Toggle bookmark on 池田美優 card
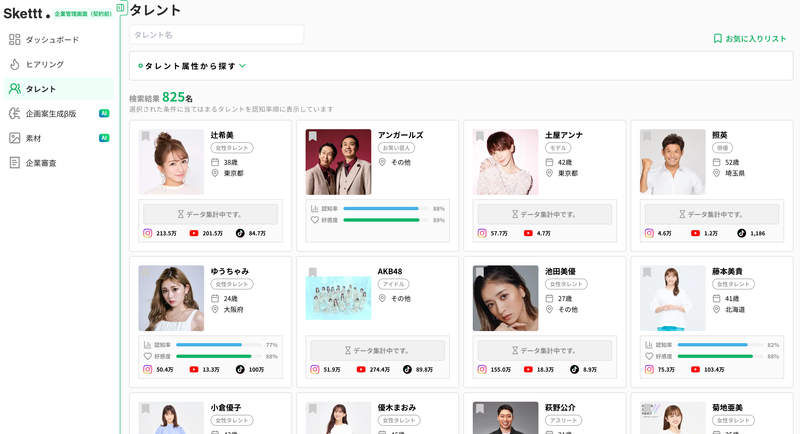Screen dimensions: 800x434 [x=479, y=272]
